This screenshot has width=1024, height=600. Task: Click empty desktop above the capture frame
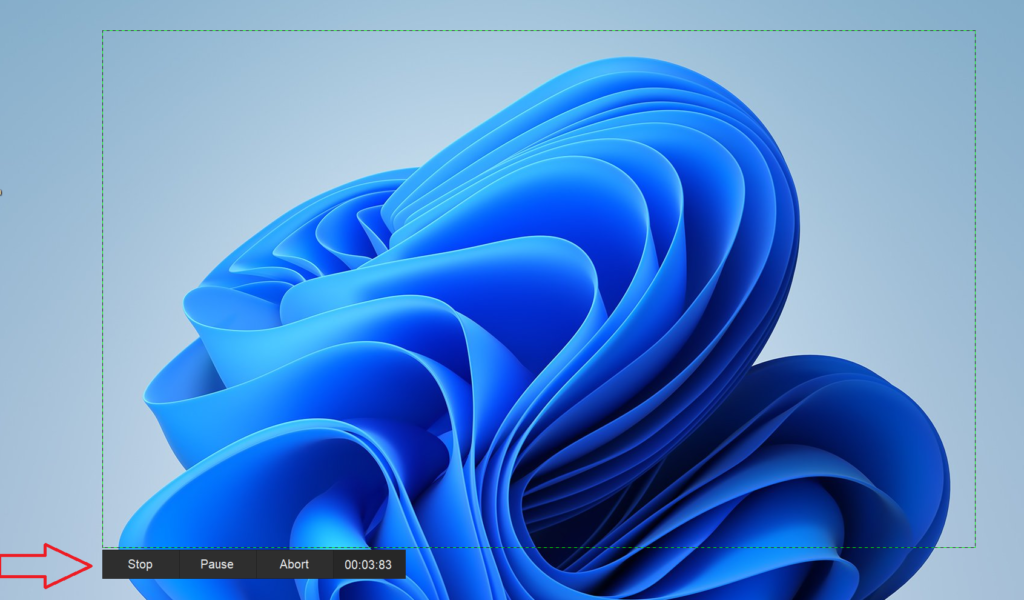tap(540, 14)
